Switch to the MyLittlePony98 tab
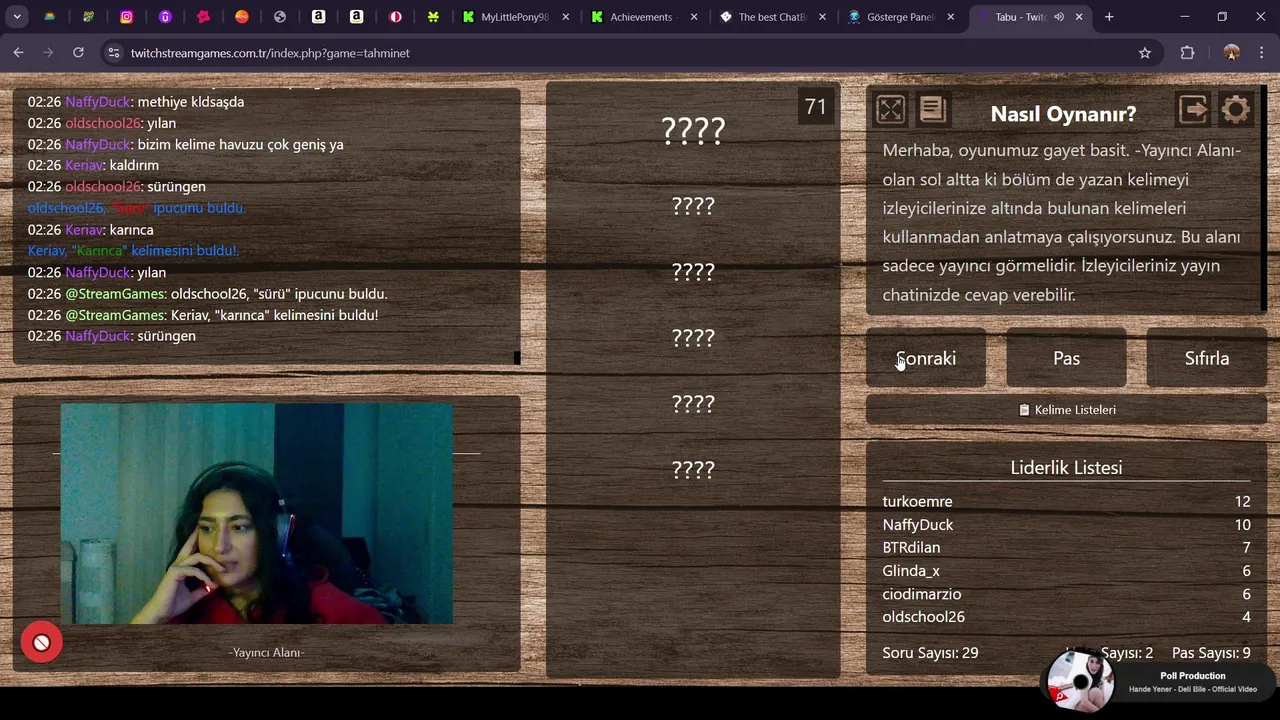Screen dimensions: 1280x720 coord(514,17)
